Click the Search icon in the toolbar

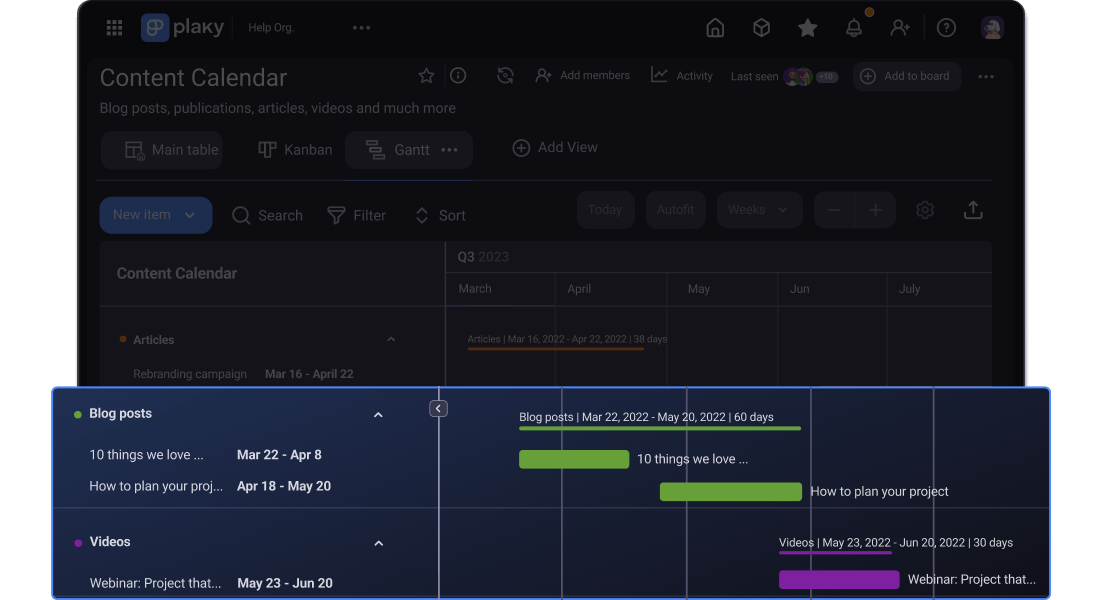240,215
